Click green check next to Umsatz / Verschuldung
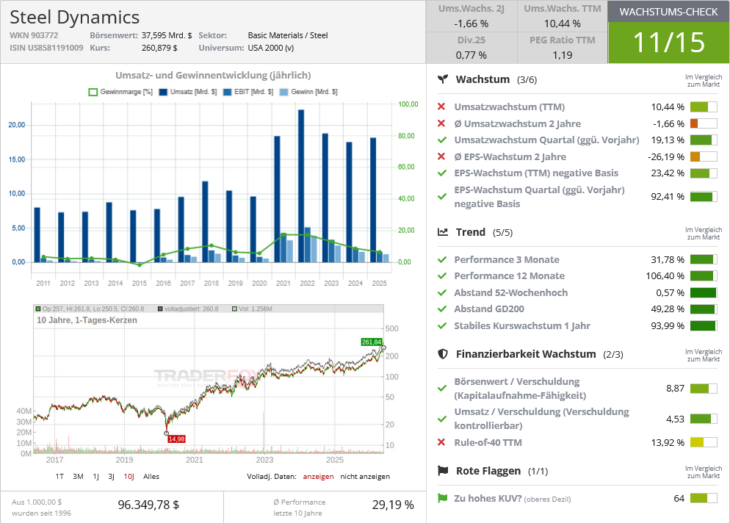 [442, 419]
